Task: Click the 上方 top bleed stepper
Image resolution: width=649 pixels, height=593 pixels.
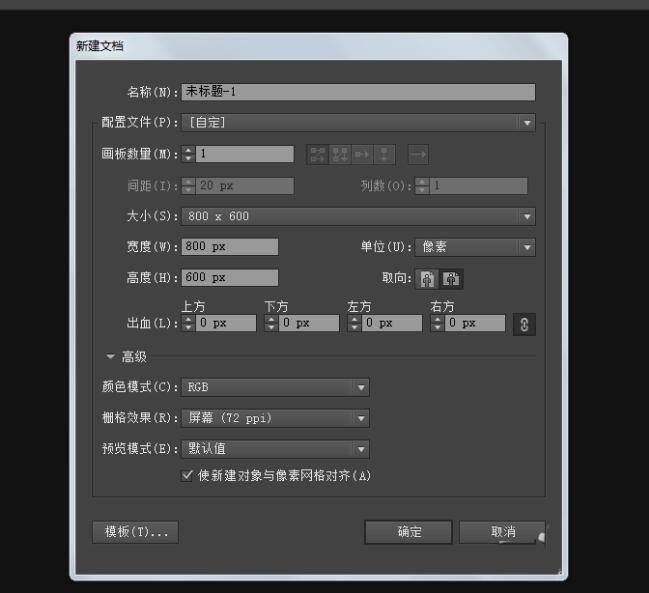Action: 188,323
